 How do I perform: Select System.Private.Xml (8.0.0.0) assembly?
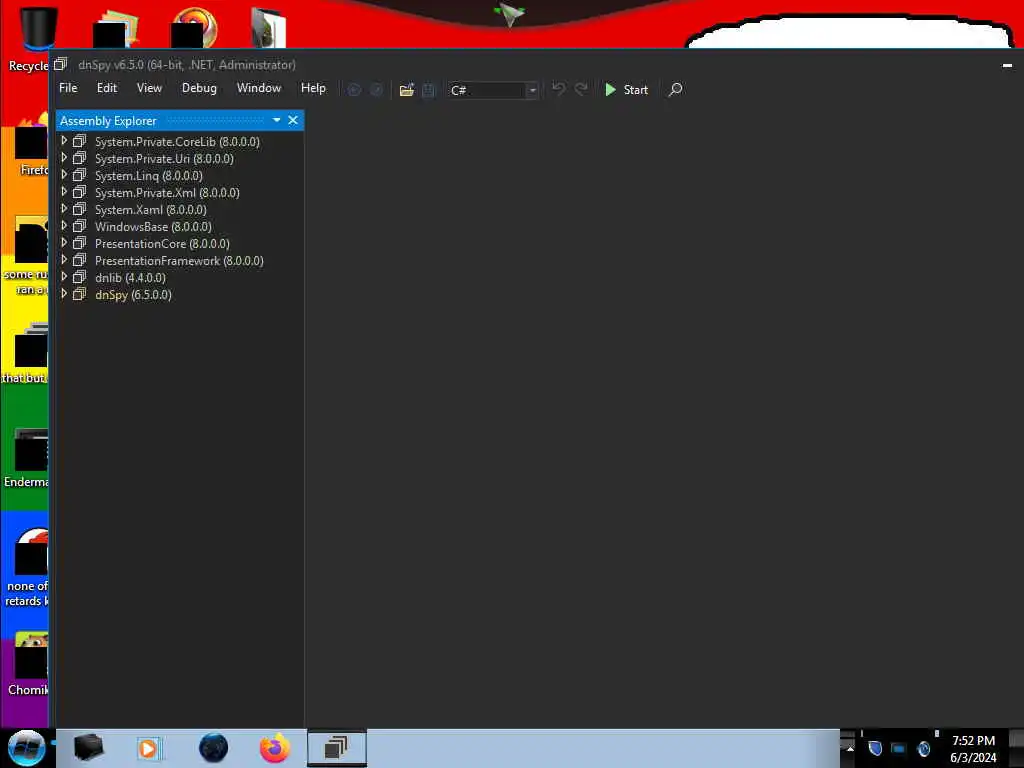coord(167,193)
